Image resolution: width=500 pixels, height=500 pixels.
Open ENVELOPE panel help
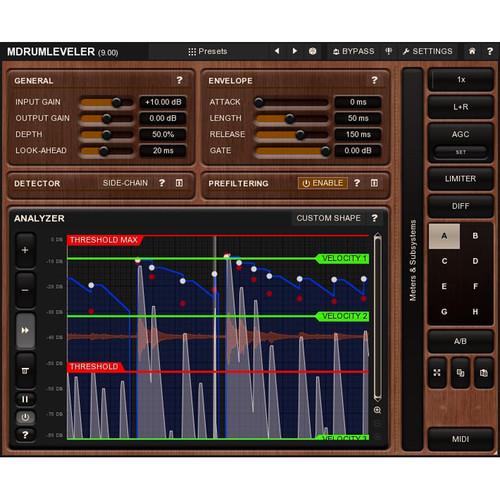click(374, 80)
